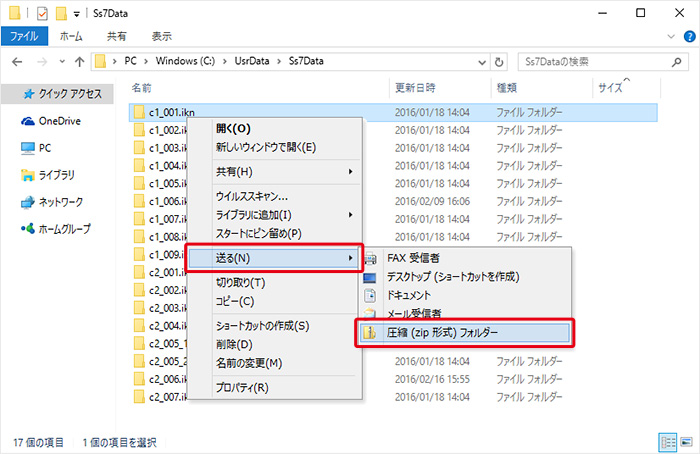The width and height of the screenshot is (700, 454).
Task: Click folder icon of c1_002 row
Action: coord(139,130)
